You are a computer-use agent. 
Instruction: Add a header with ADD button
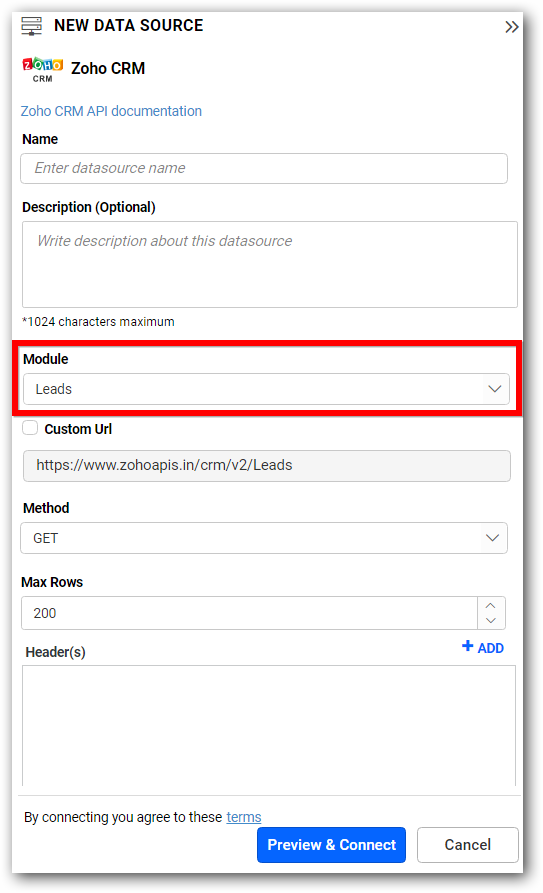[483, 648]
